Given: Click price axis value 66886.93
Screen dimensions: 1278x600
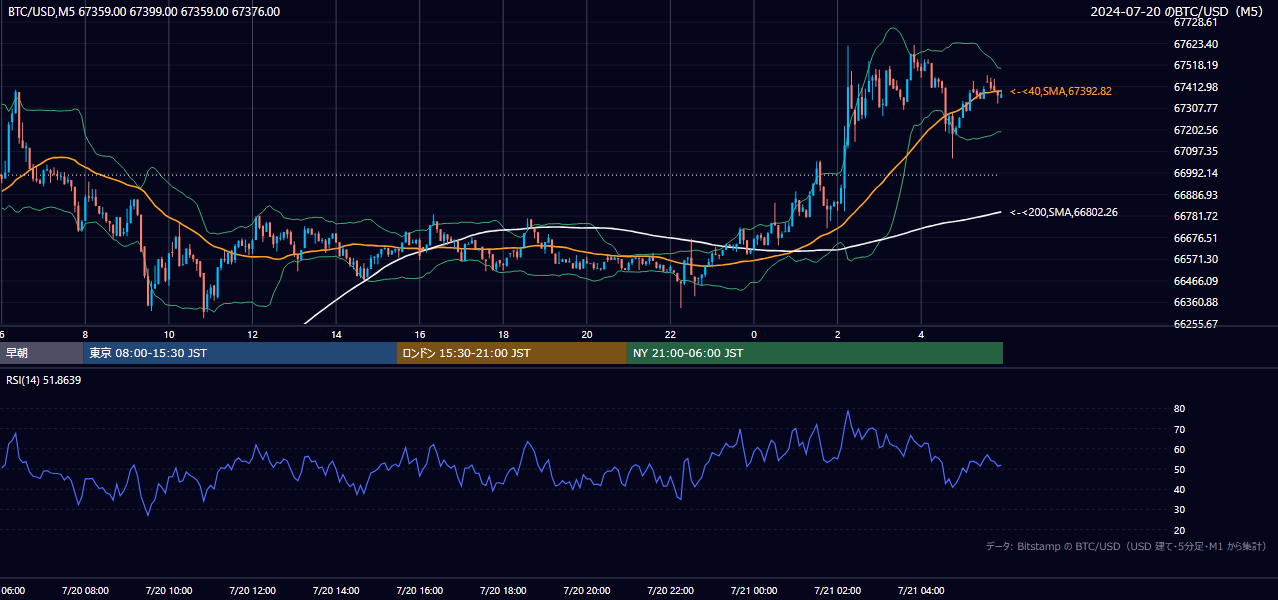Looking at the screenshot, I should 1196,195.
